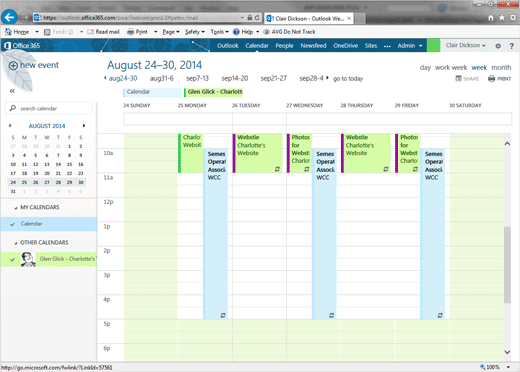The image size is (520, 372).
Task: Click the search calendar magnifier icon
Action: coord(13,108)
